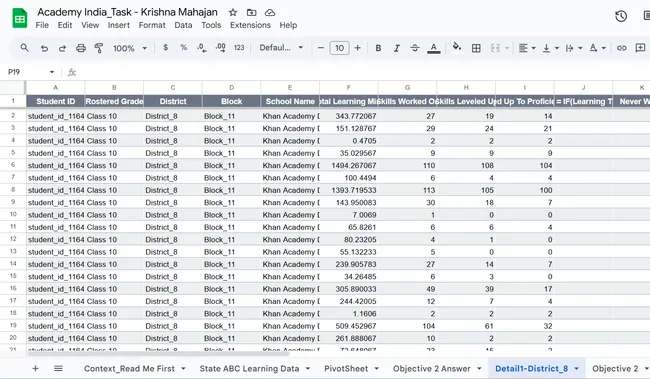Screen dimensions: 650x379
Task: Format as percent
Action: coord(184,48)
